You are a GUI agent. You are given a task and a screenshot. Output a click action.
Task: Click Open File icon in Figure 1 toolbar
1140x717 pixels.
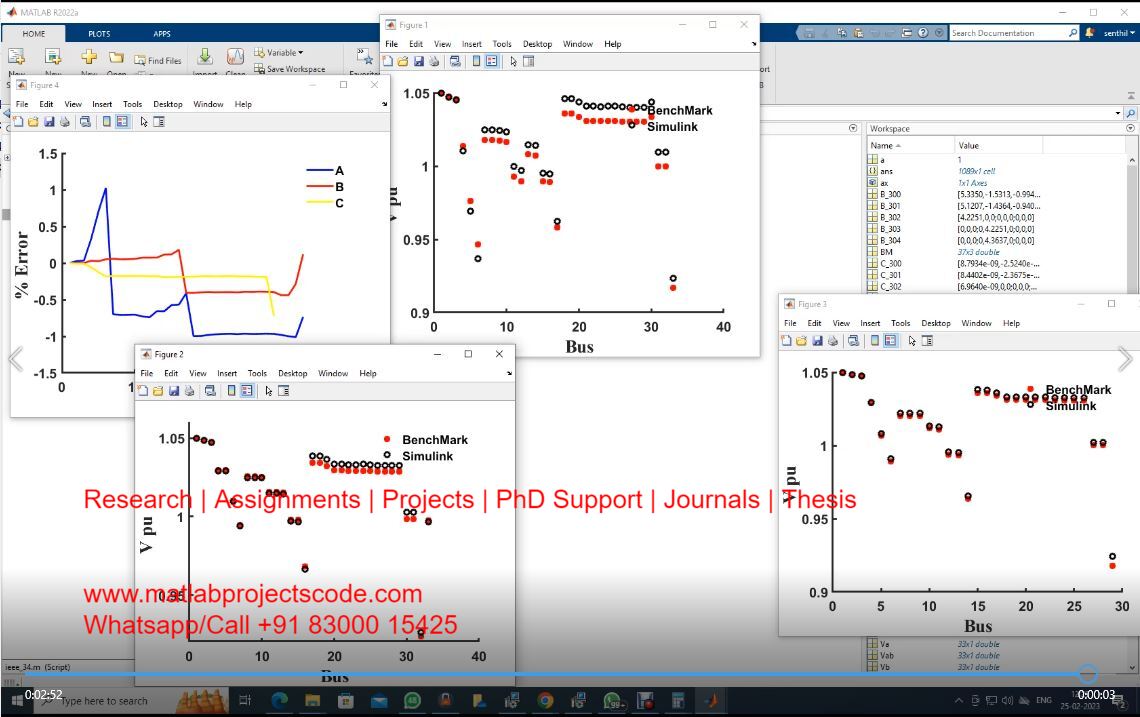pyautogui.click(x=403, y=62)
